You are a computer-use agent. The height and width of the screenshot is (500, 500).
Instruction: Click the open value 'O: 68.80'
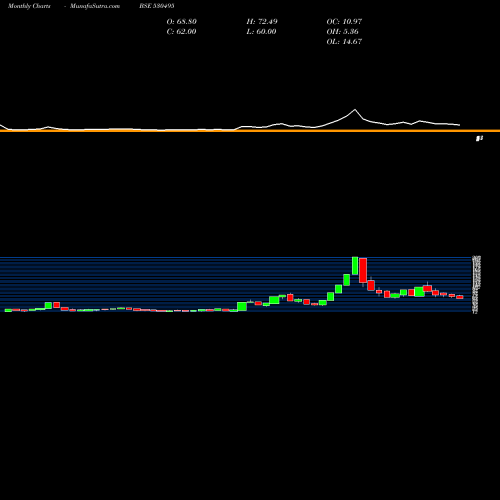coord(181,22)
